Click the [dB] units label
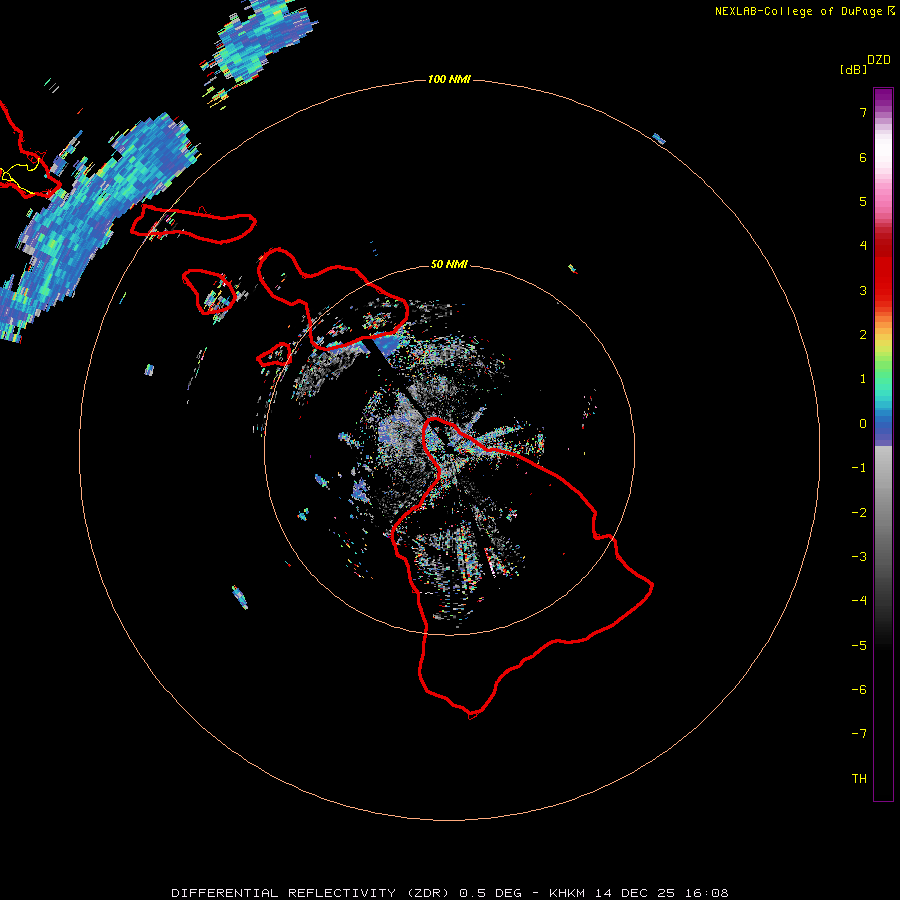Viewport: 900px width, 900px height. click(x=853, y=69)
